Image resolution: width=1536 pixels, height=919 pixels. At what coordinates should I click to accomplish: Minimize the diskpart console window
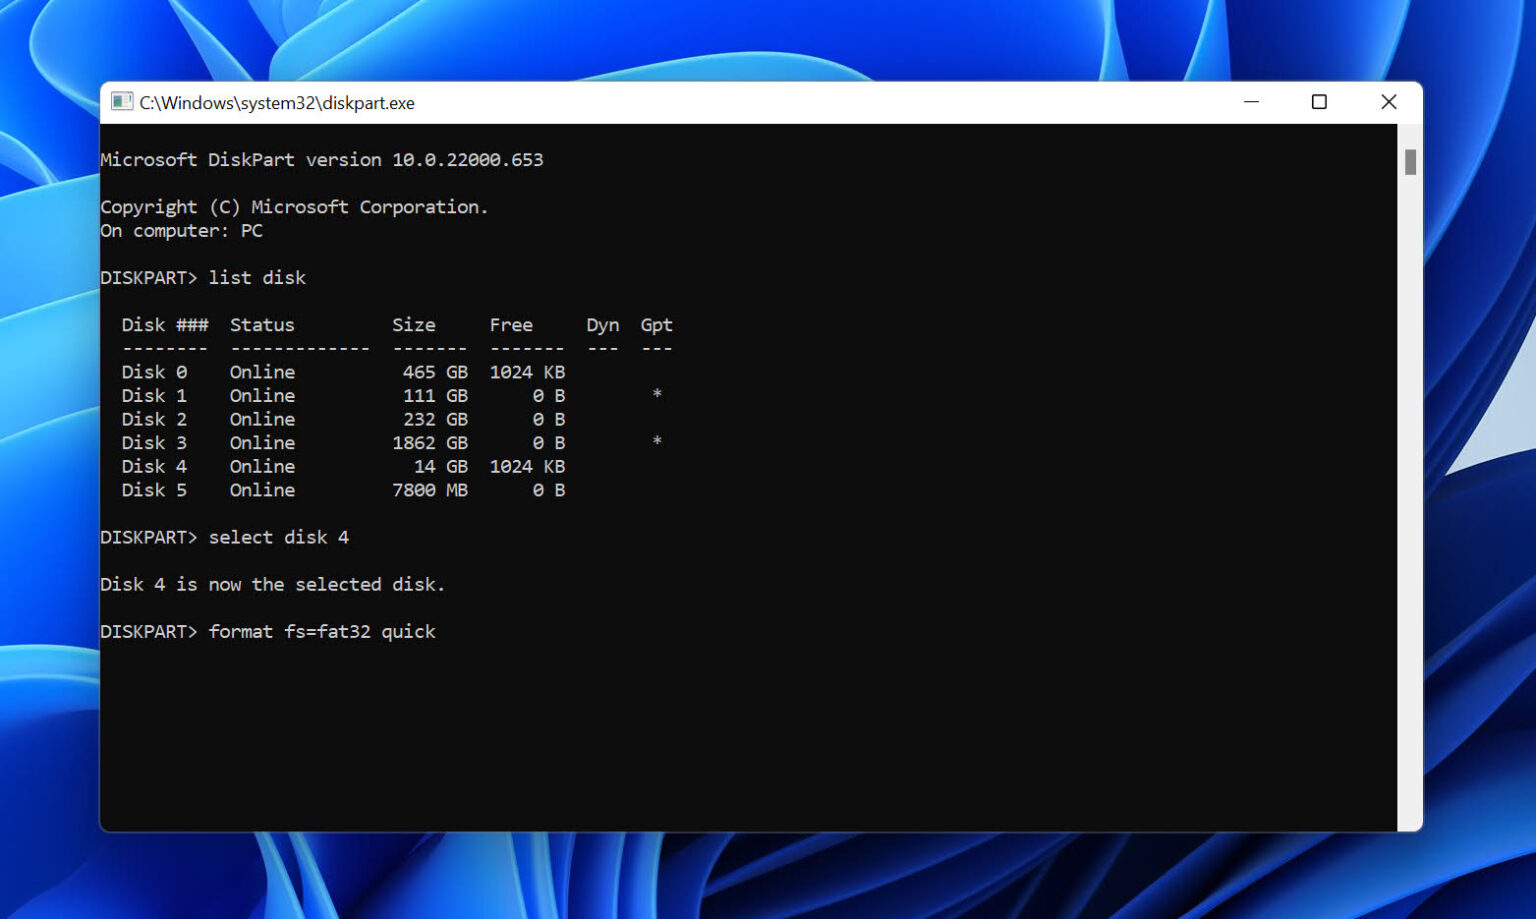pyautogui.click(x=1251, y=101)
